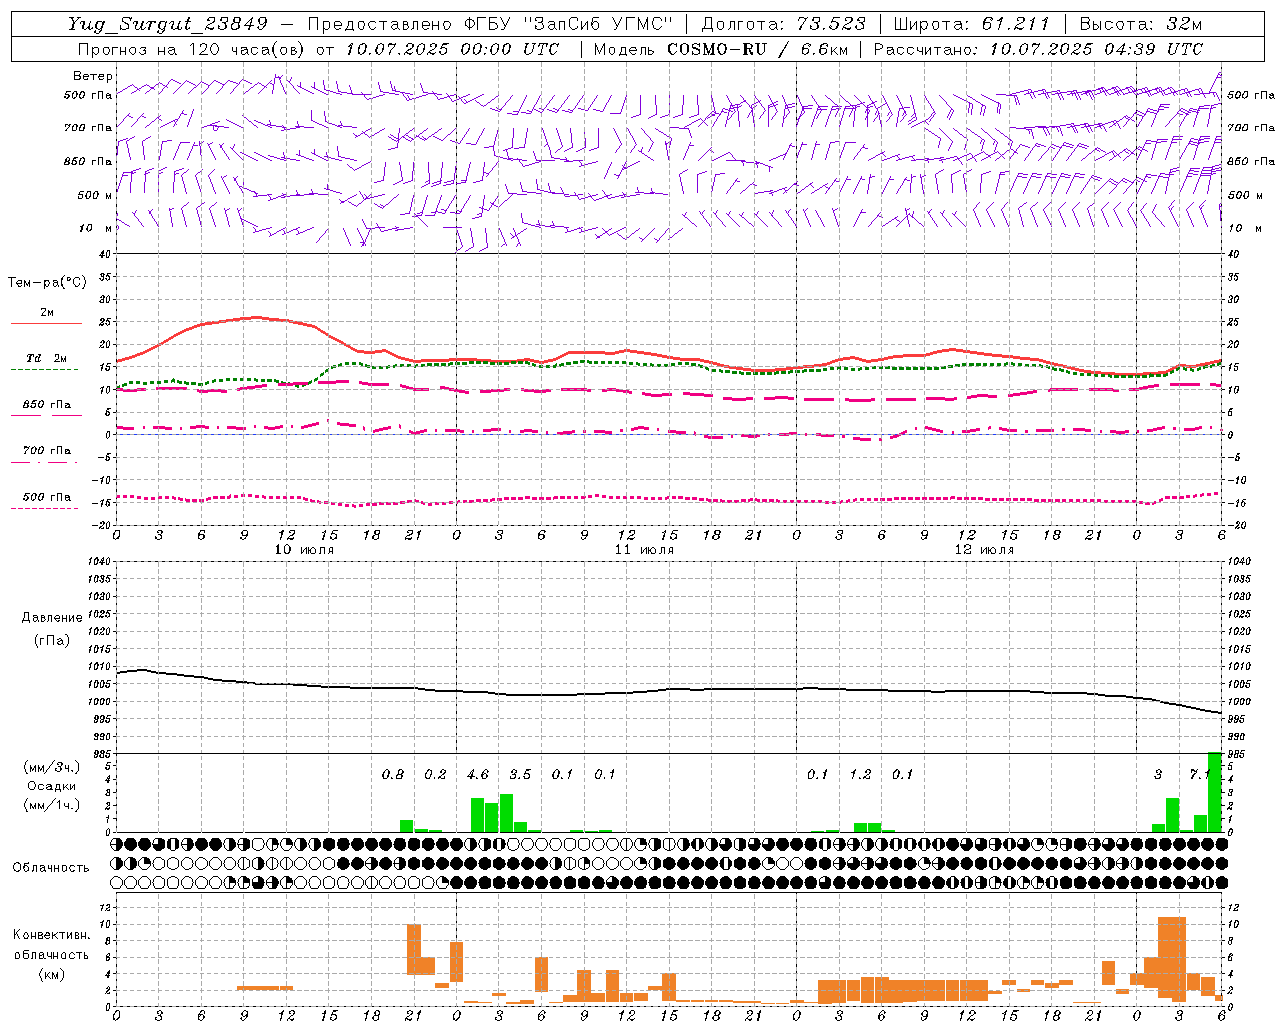
Task: Select the Облачность cloud cover label
Action: click(x=51, y=867)
